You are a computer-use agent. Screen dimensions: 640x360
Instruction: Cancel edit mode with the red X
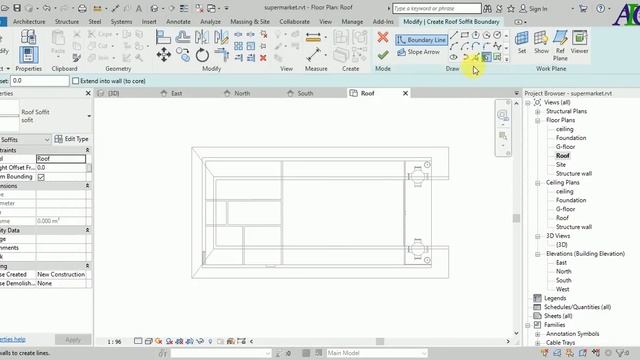pos(382,37)
